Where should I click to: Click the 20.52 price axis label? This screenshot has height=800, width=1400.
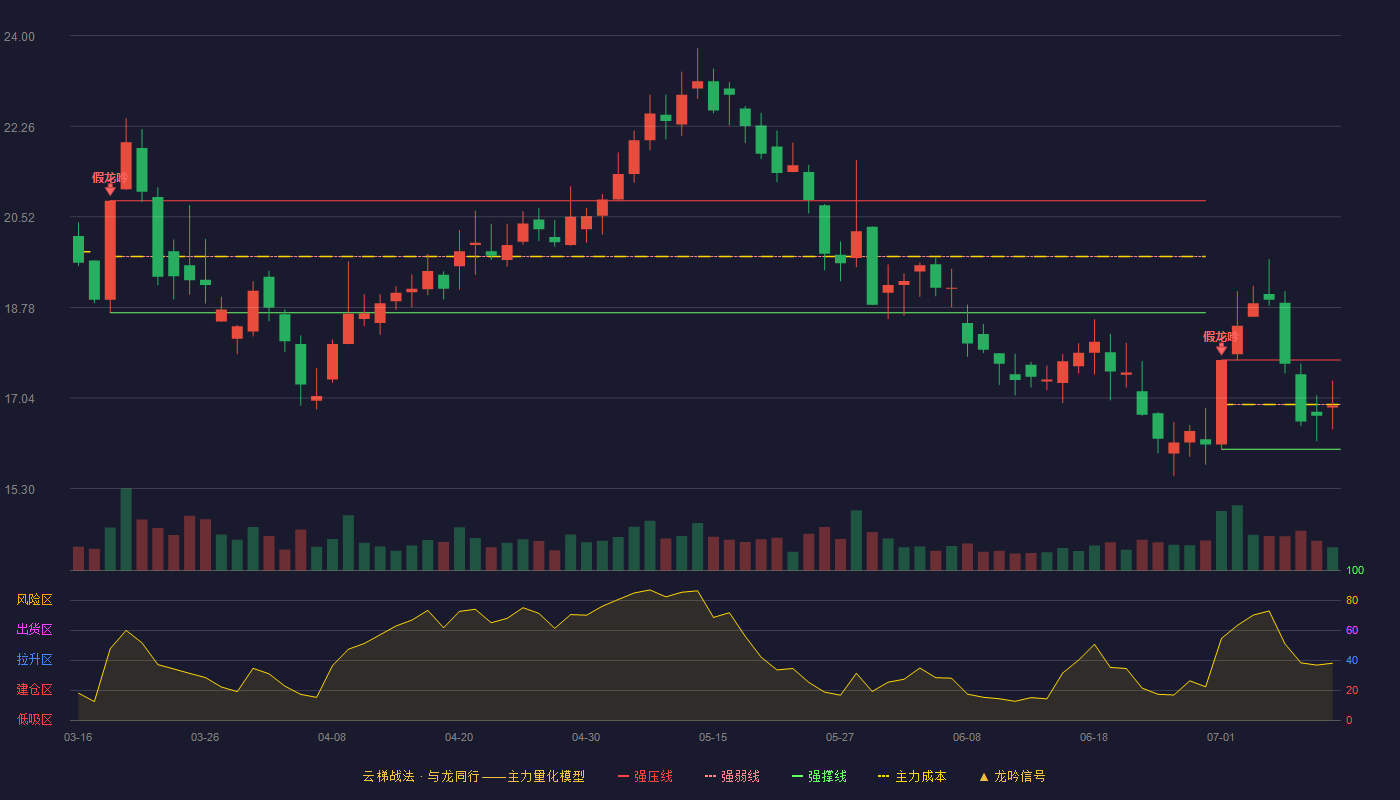[19, 218]
